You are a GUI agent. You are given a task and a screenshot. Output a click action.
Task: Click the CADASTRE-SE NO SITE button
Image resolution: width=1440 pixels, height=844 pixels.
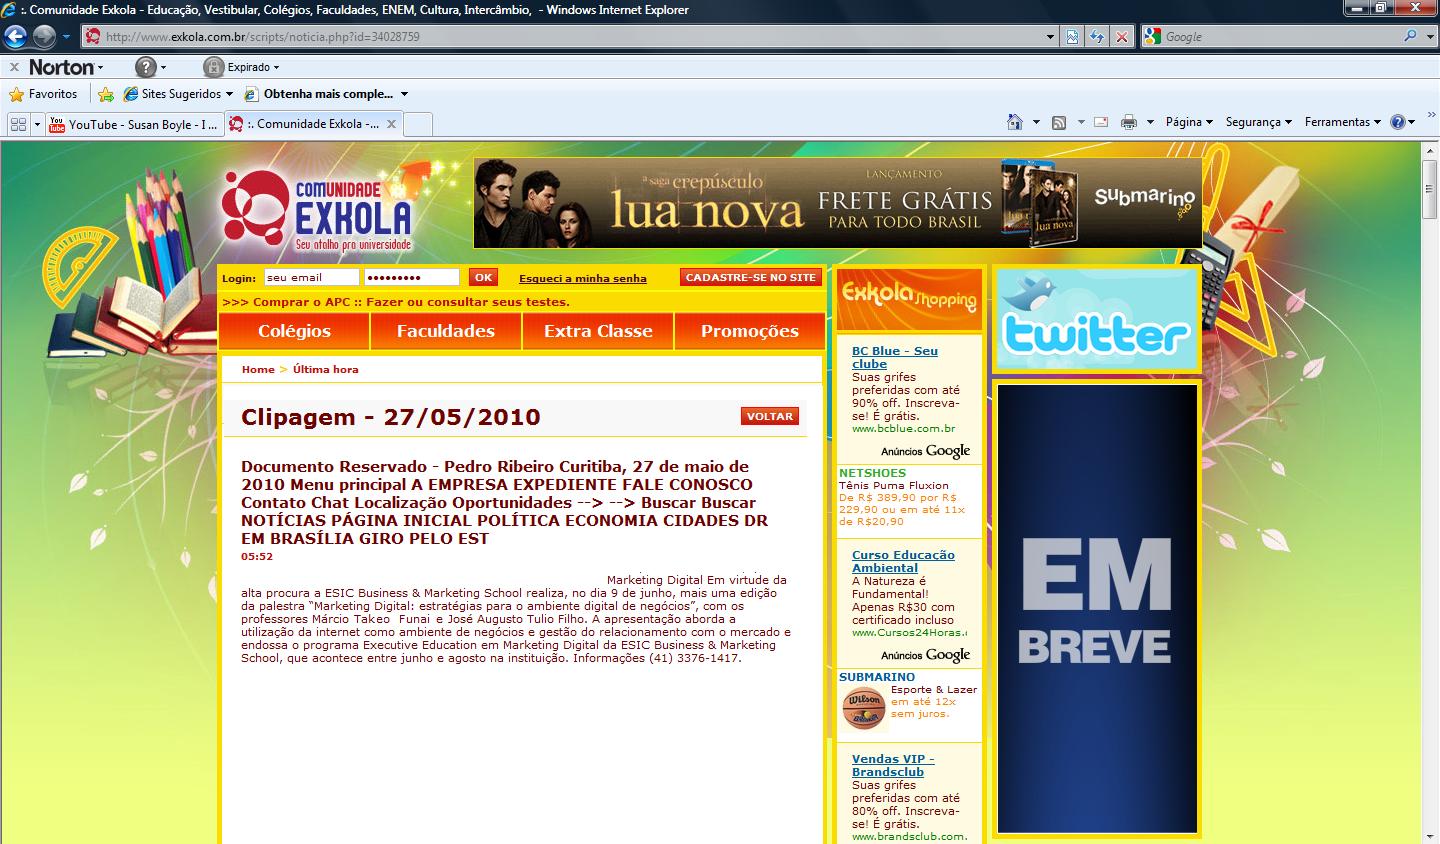(751, 277)
